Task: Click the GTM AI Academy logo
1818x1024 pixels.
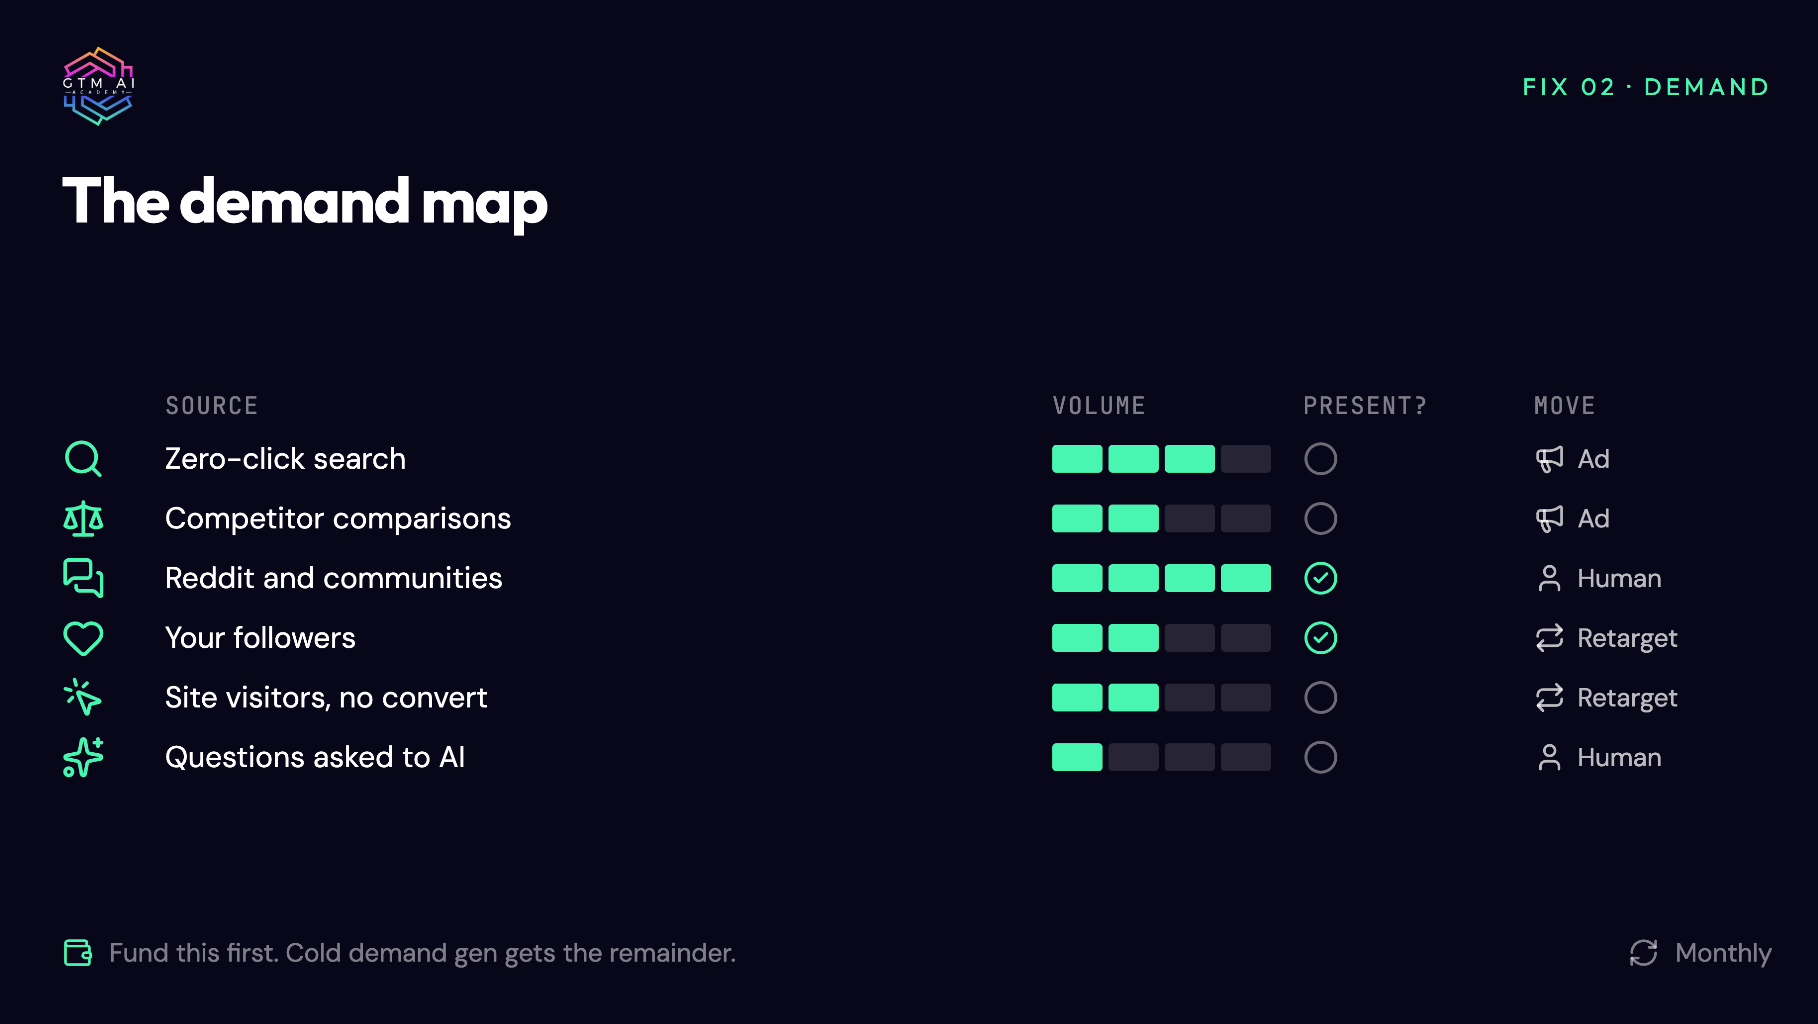Action: [98, 86]
